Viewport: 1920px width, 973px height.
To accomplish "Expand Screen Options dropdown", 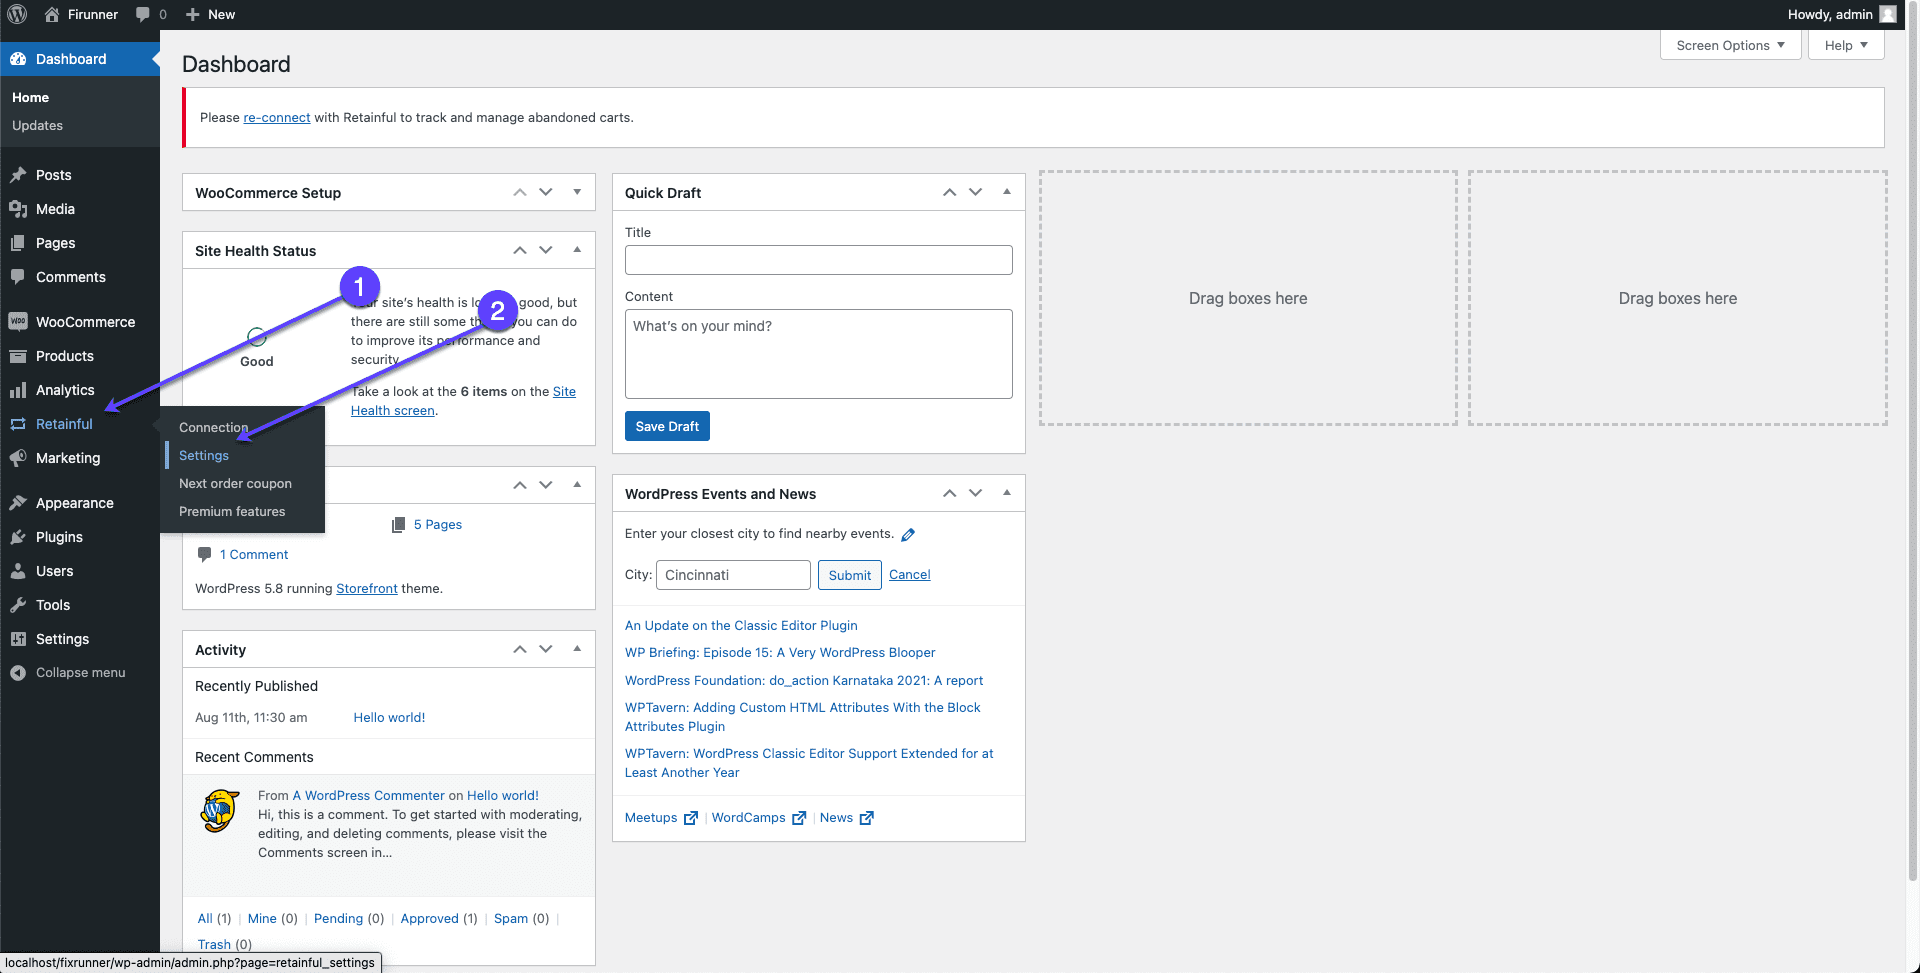I will click(x=1730, y=45).
